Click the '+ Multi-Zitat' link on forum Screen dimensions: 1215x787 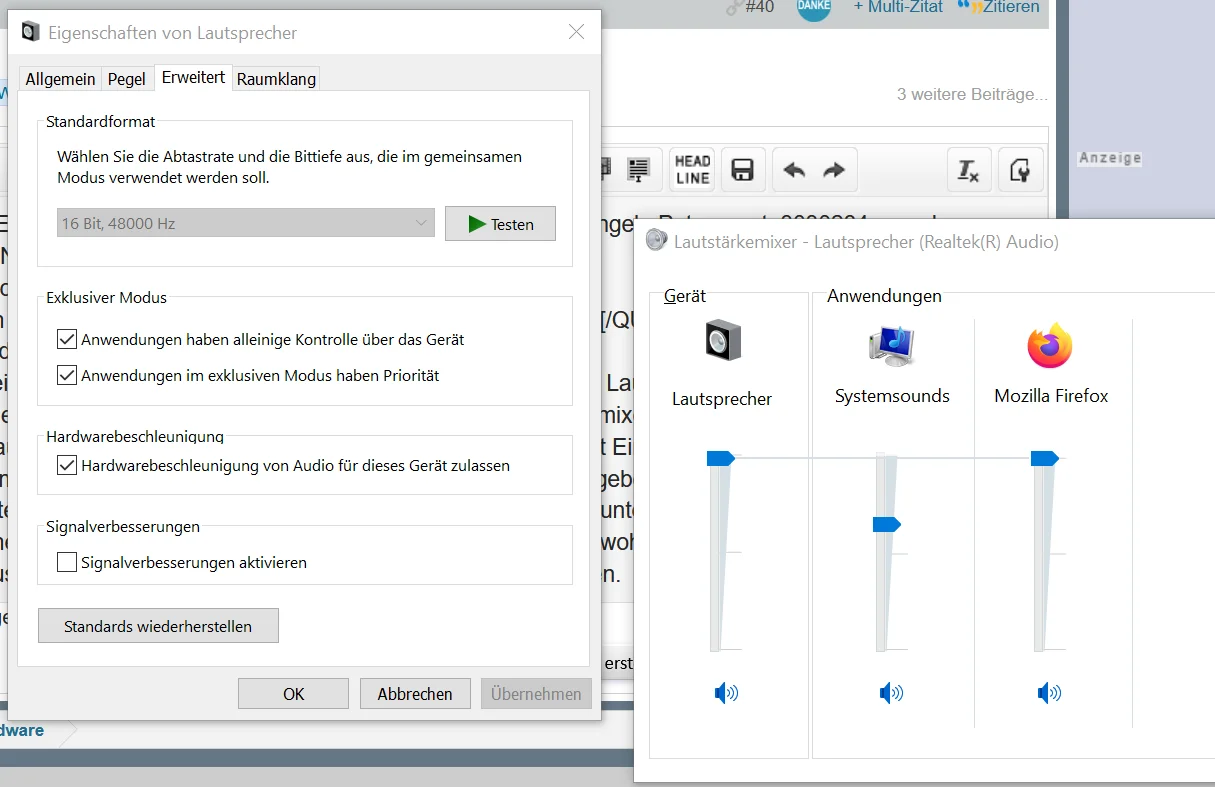(898, 7)
